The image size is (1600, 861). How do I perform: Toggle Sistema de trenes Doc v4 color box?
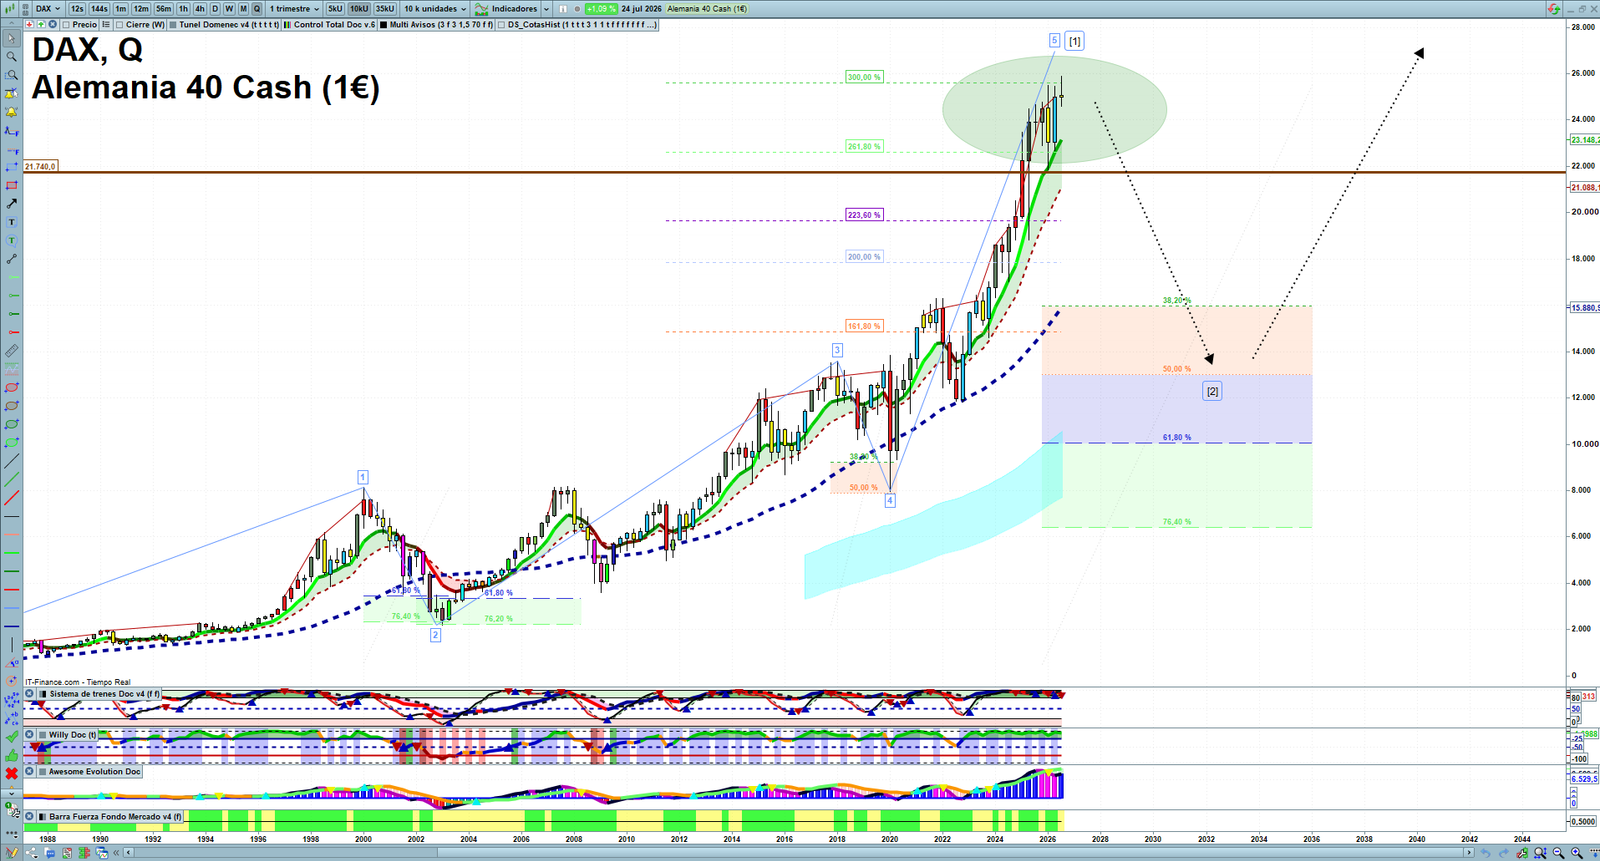click(x=42, y=693)
